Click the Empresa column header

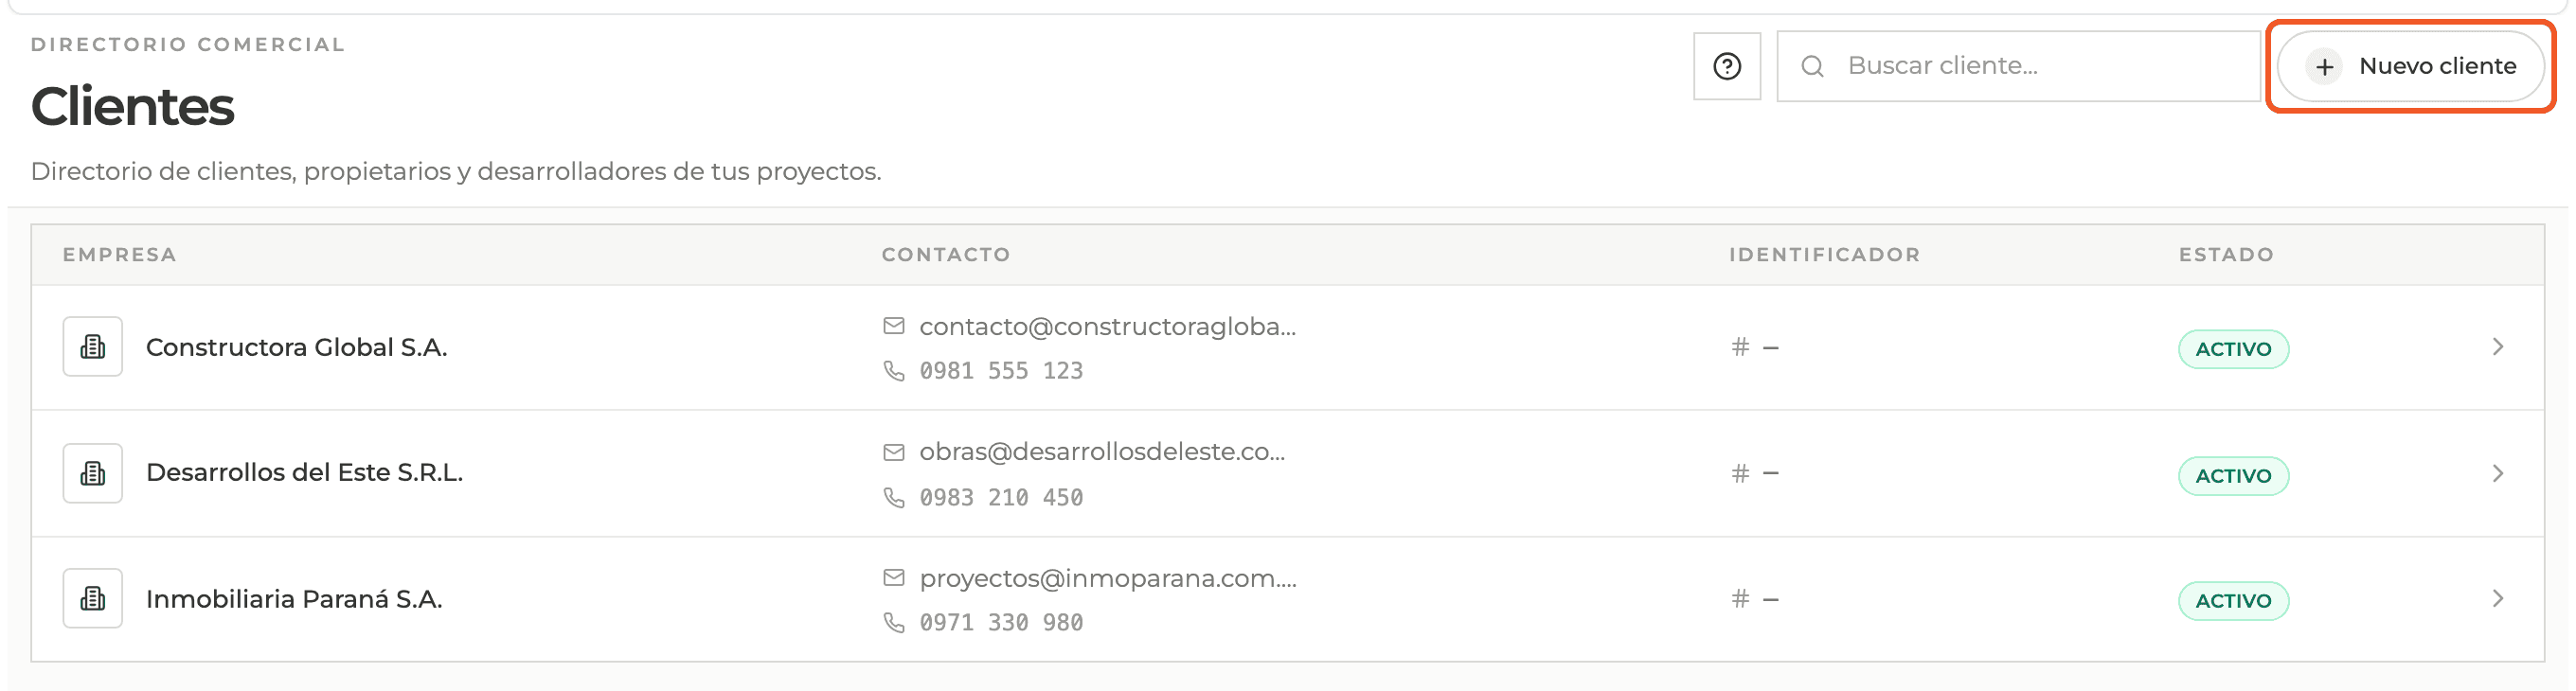[120, 255]
